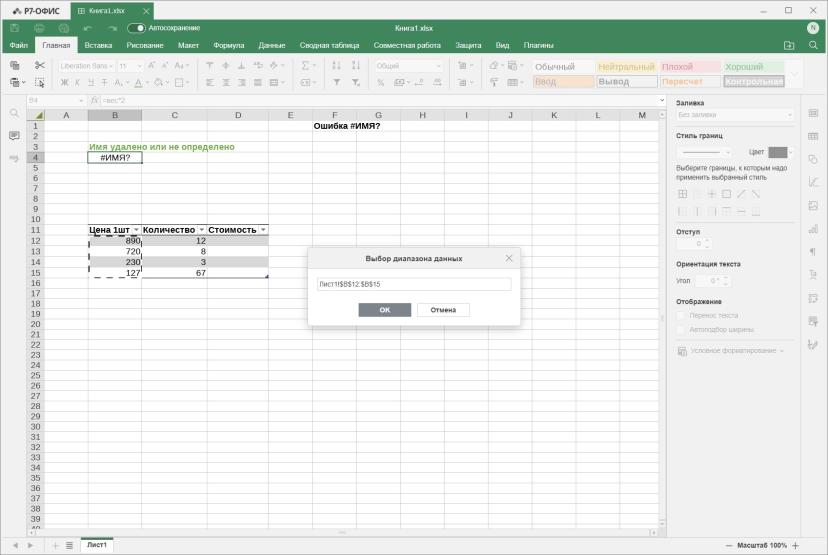Toggle Strikethrough formatting

pos(104,82)
